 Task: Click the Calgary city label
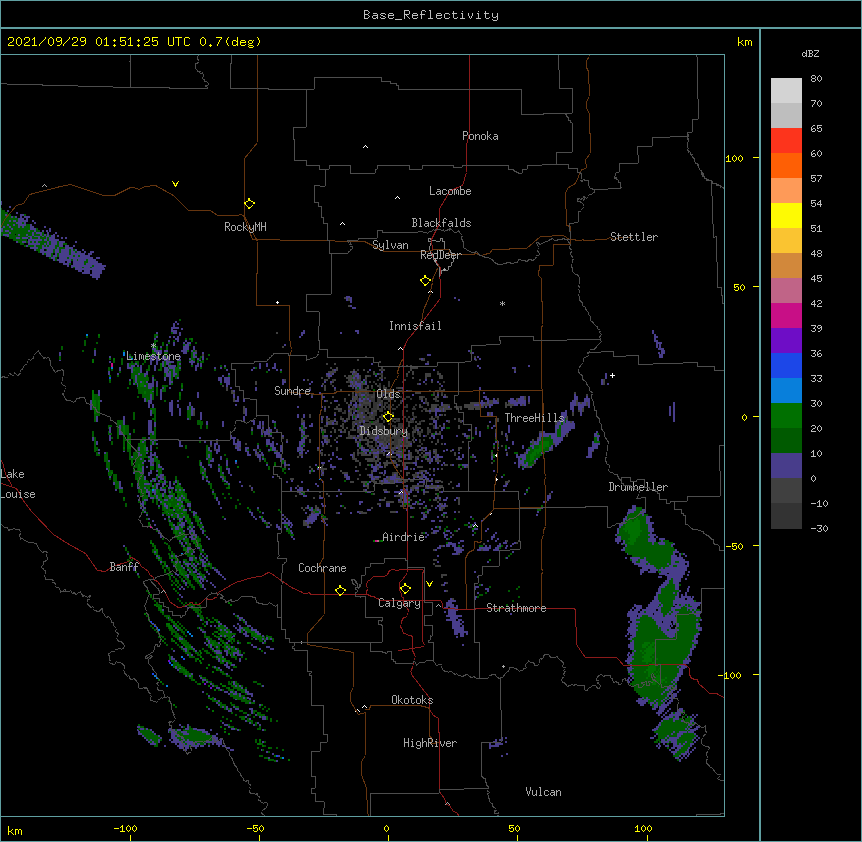[x=399, y=603]
